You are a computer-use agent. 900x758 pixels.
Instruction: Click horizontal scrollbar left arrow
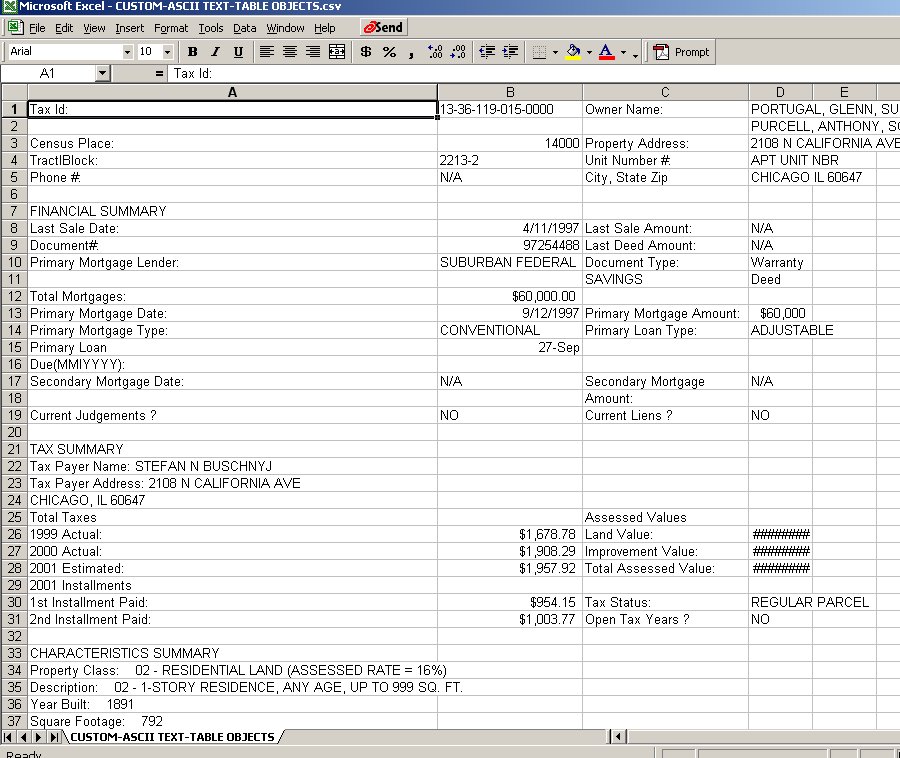[x=618, y=737]
